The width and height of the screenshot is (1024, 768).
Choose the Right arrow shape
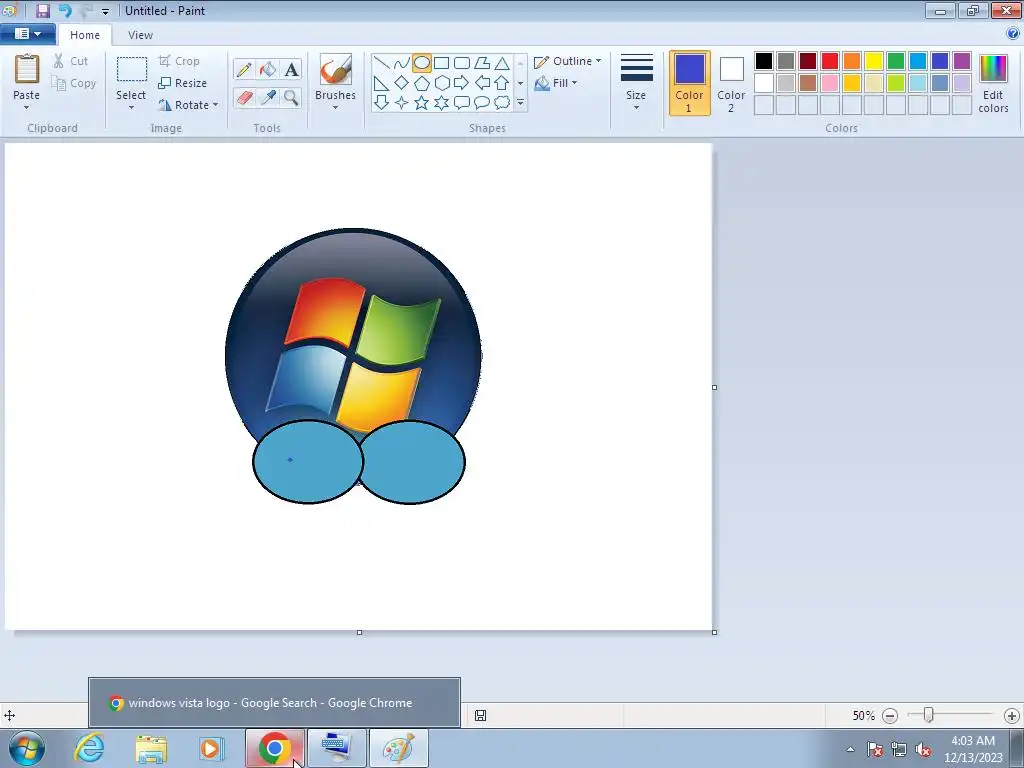coord(462,83)
